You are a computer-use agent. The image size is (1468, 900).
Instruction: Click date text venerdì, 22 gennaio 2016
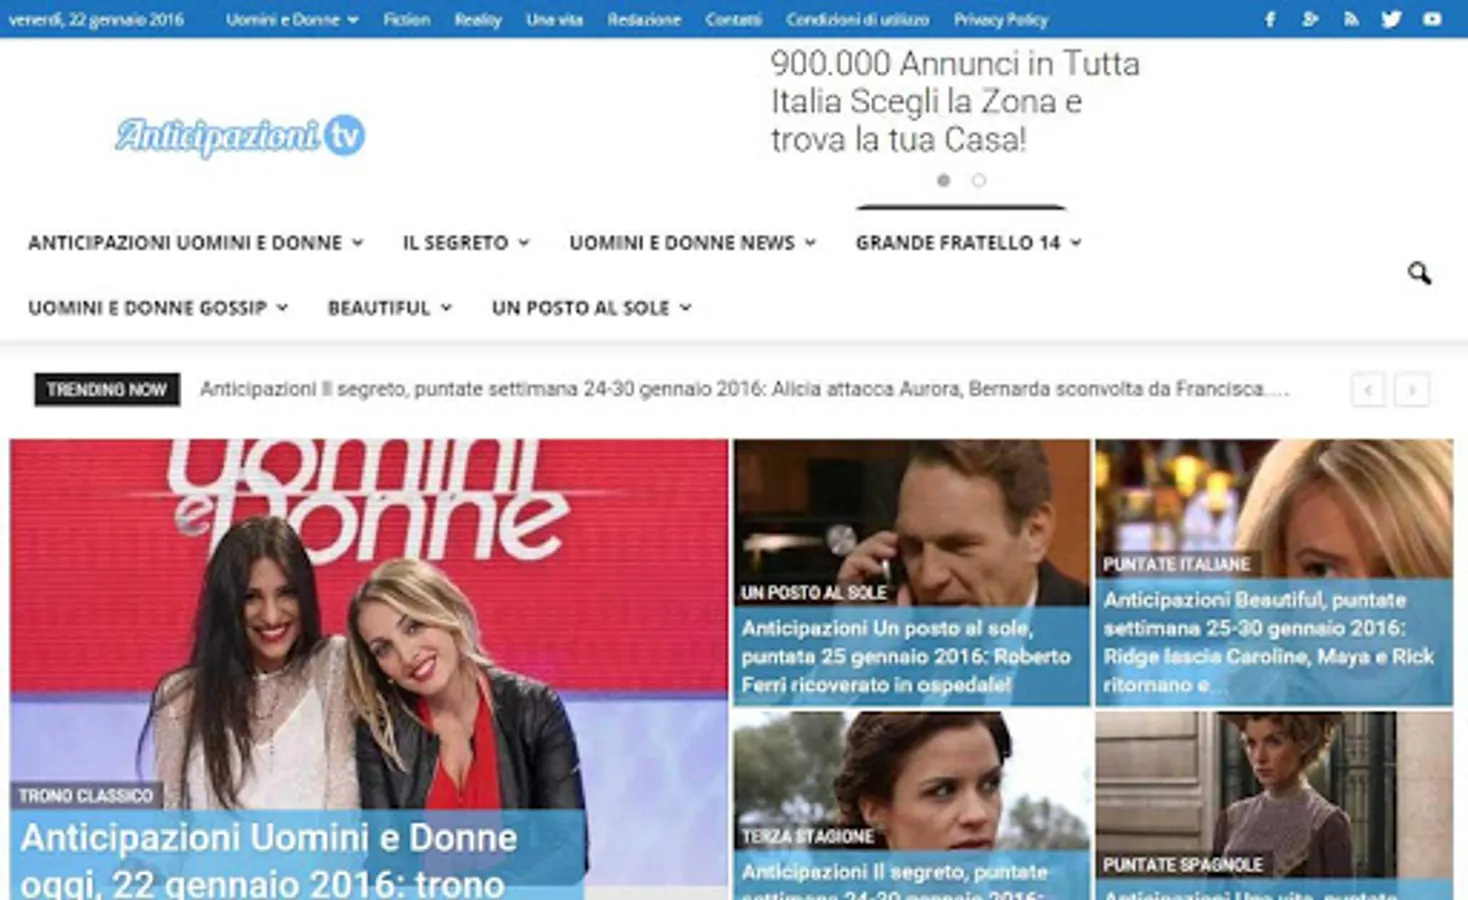[x=96, y=19]
